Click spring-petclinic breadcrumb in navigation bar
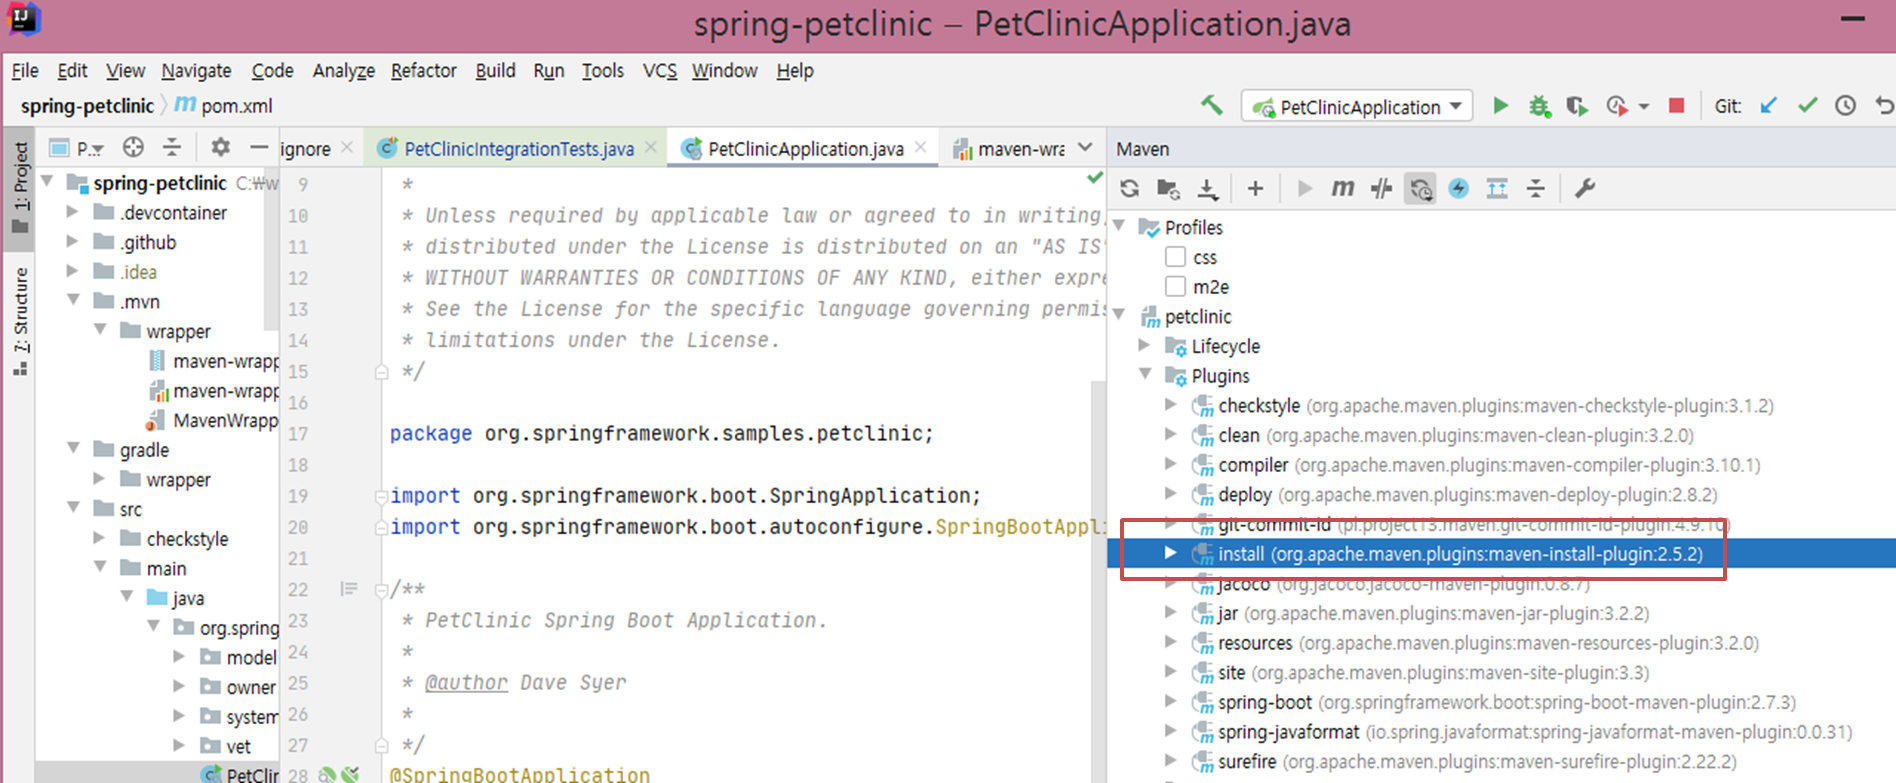The width and height of the screenshot is (1896, 783). [x=87, y=106]
